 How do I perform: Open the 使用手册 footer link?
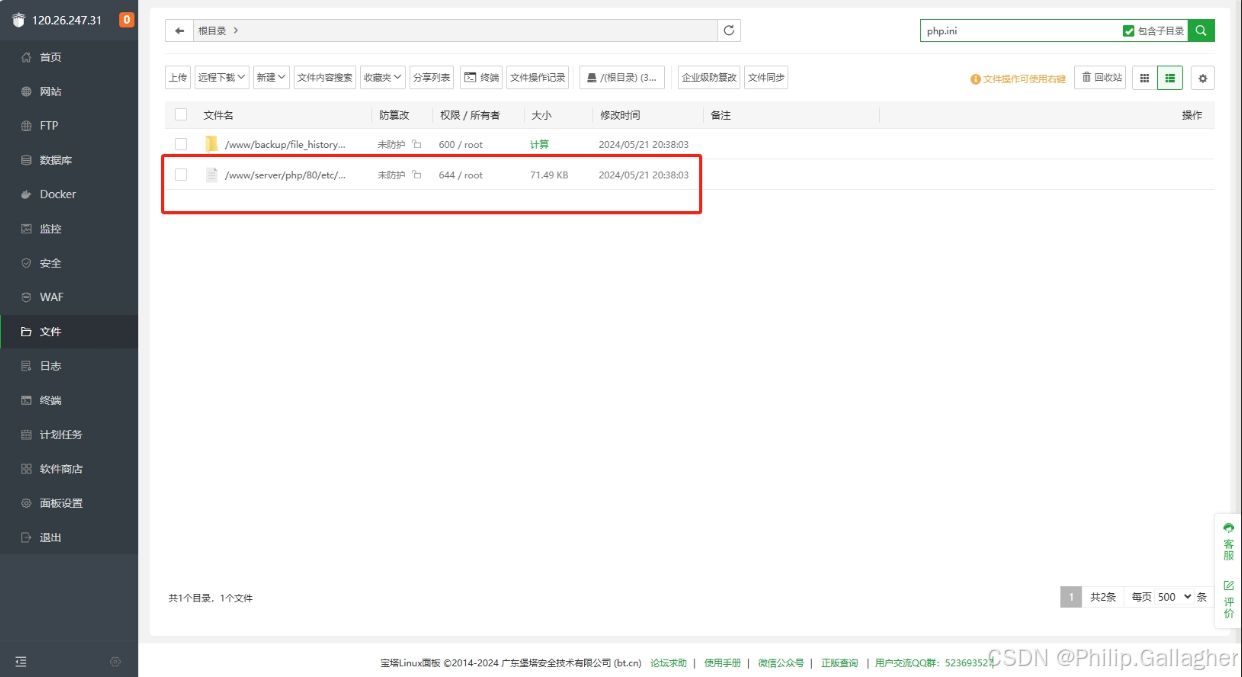click(723, 662)
